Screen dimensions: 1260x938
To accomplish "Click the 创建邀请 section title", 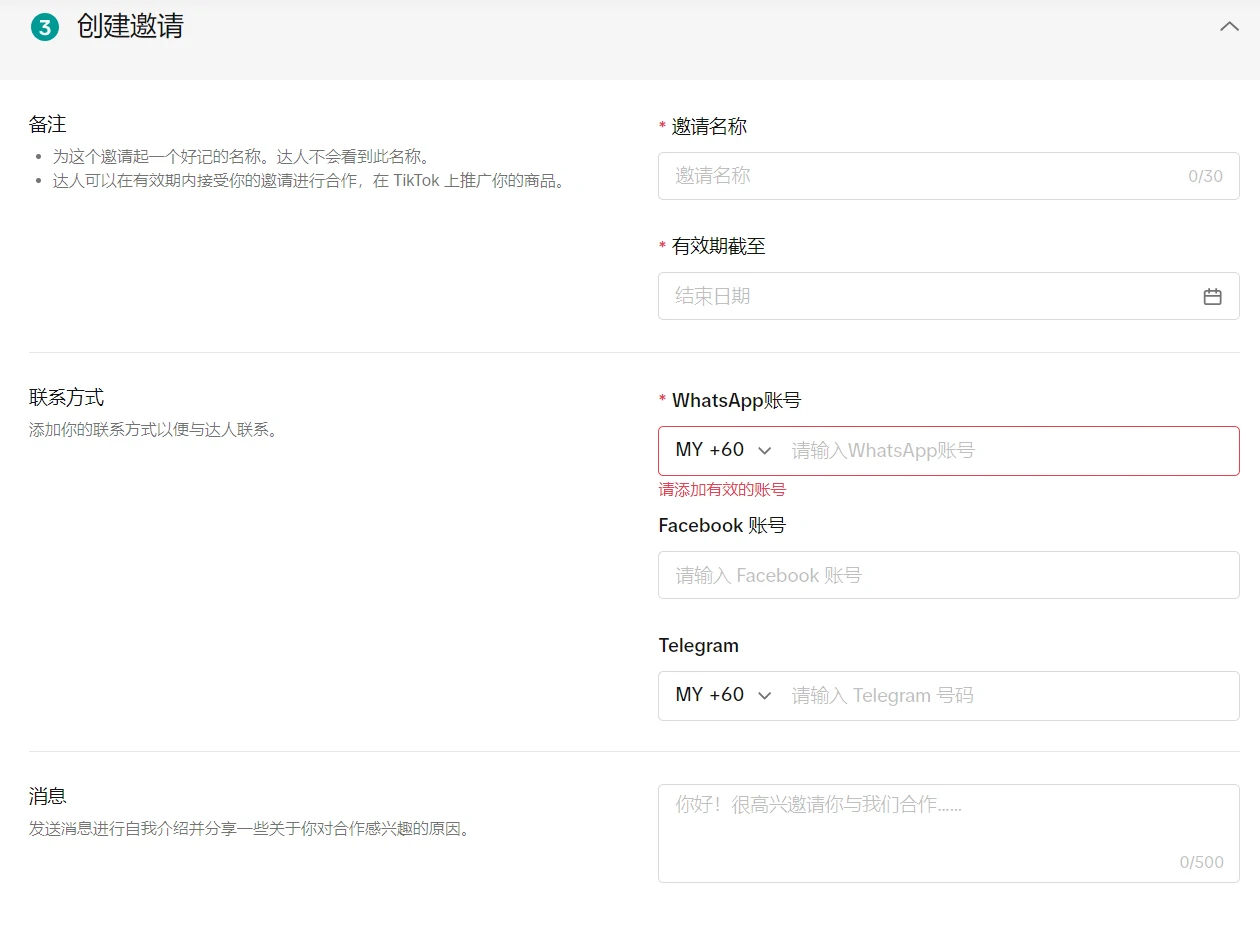I will point(130,27).
